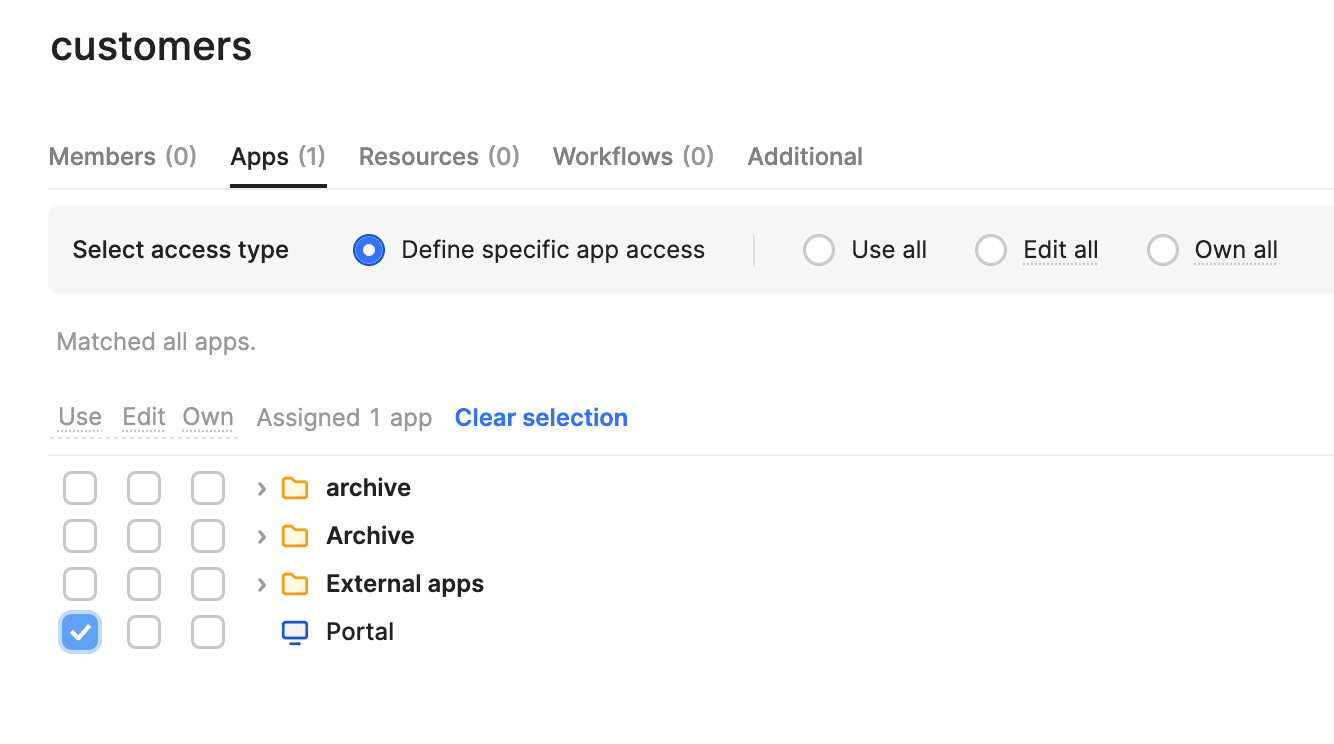Switch to the Members tab
This screenshot has width=1334, height=744.
click(122, 157)
